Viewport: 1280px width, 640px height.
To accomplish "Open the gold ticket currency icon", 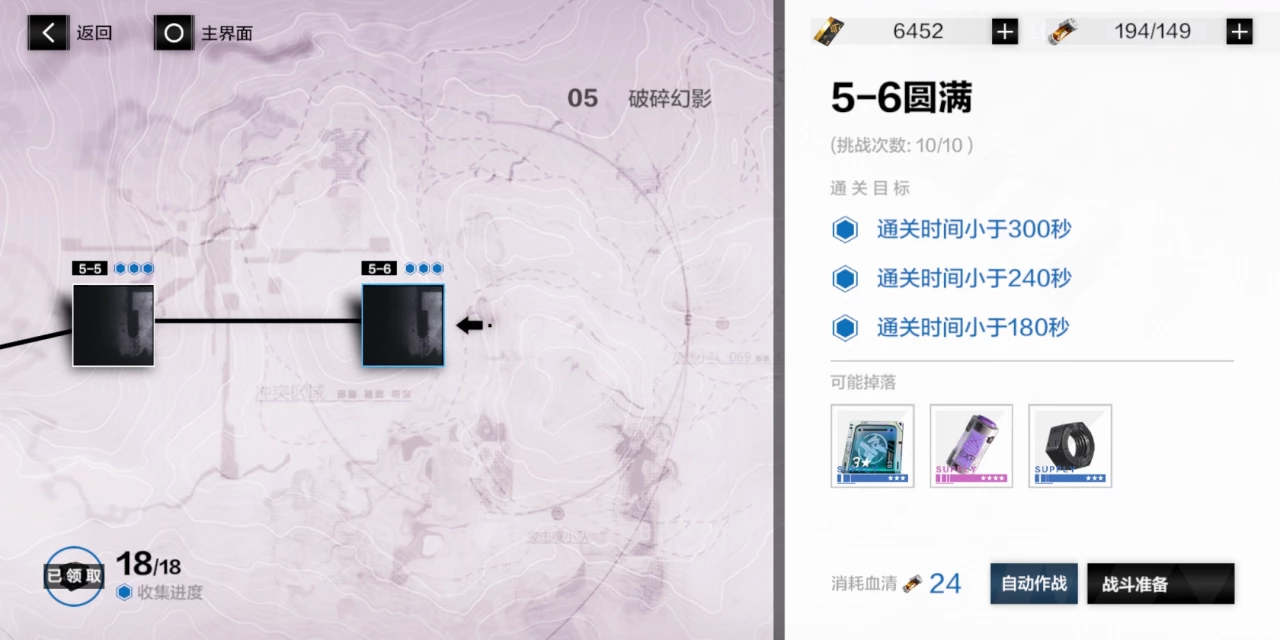I will coord(829,31).
